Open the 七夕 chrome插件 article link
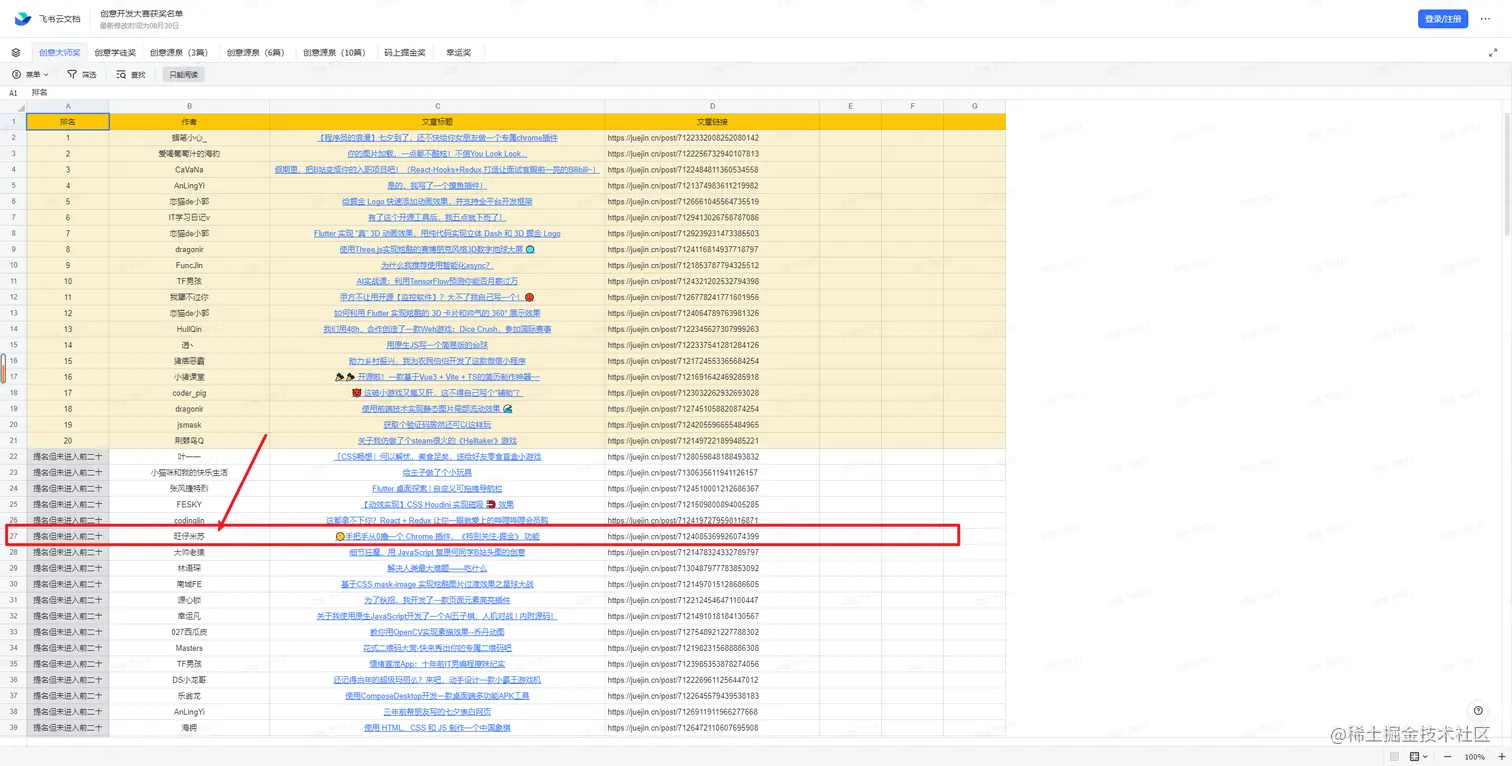1512x766 pixels. tap(437, 137)
